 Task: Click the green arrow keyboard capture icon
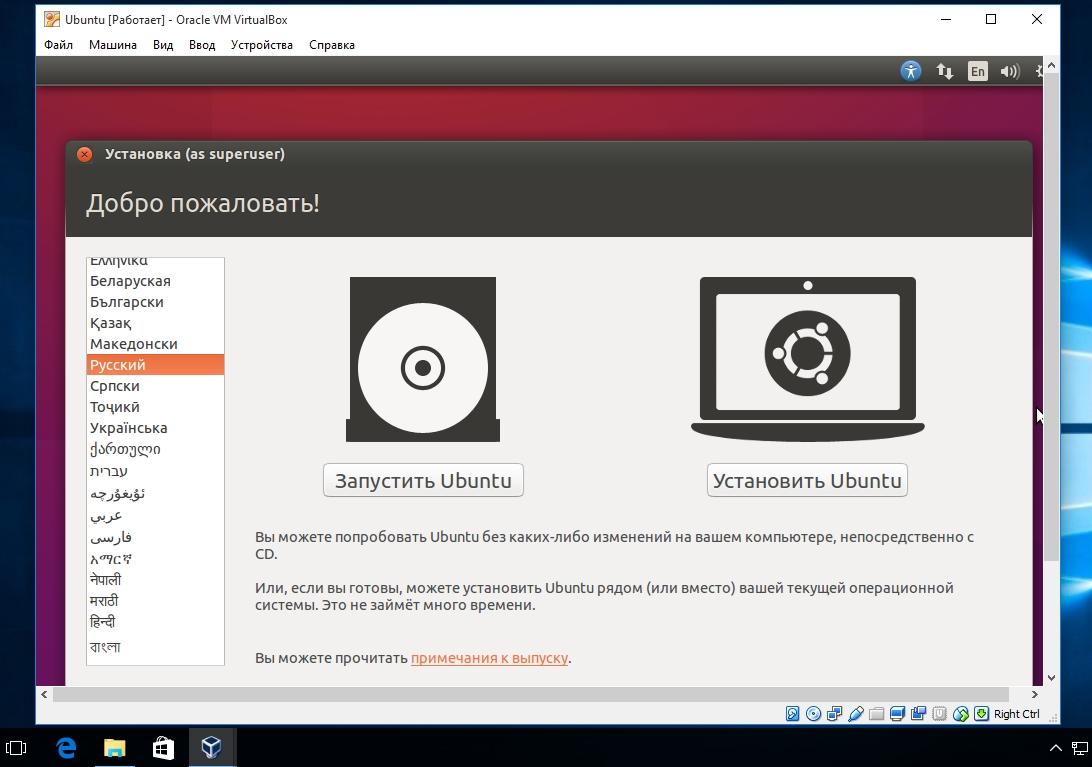pyautogui.click(x=981, y=713)
